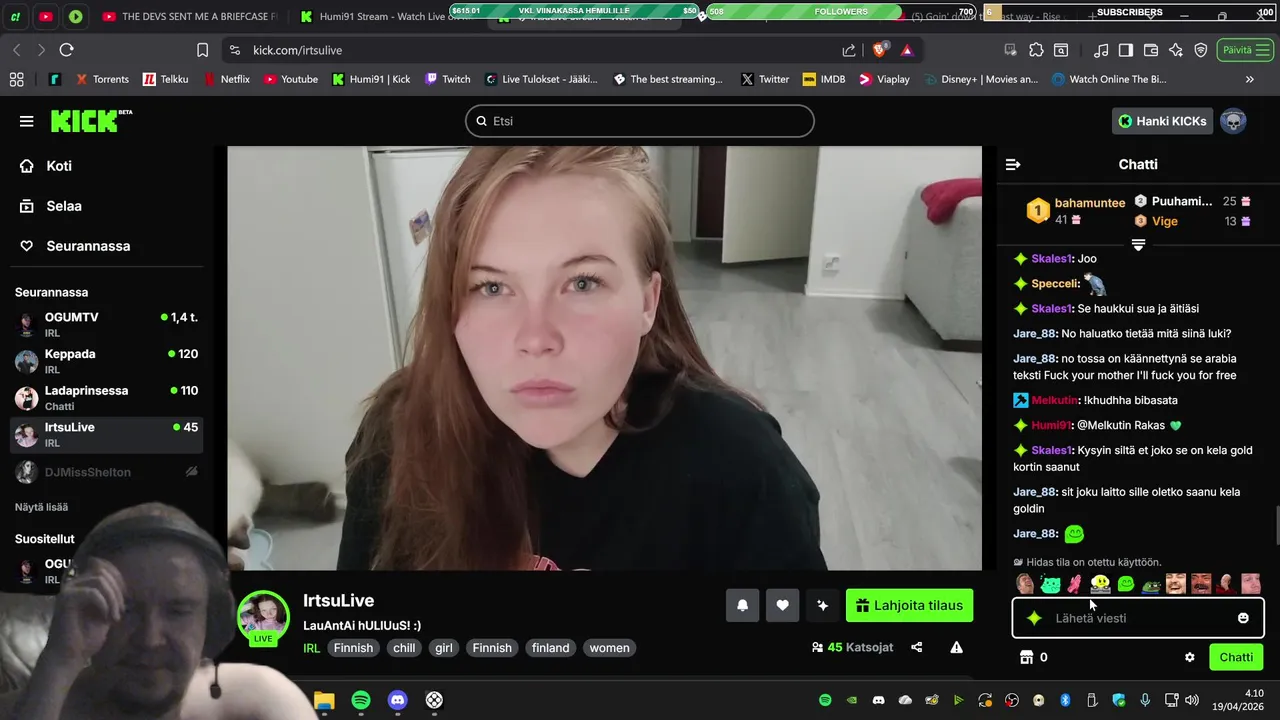This screenshot has width=1280, height=720.
Task: Focus the Etsi search box
Action: (x=640, y=121)
